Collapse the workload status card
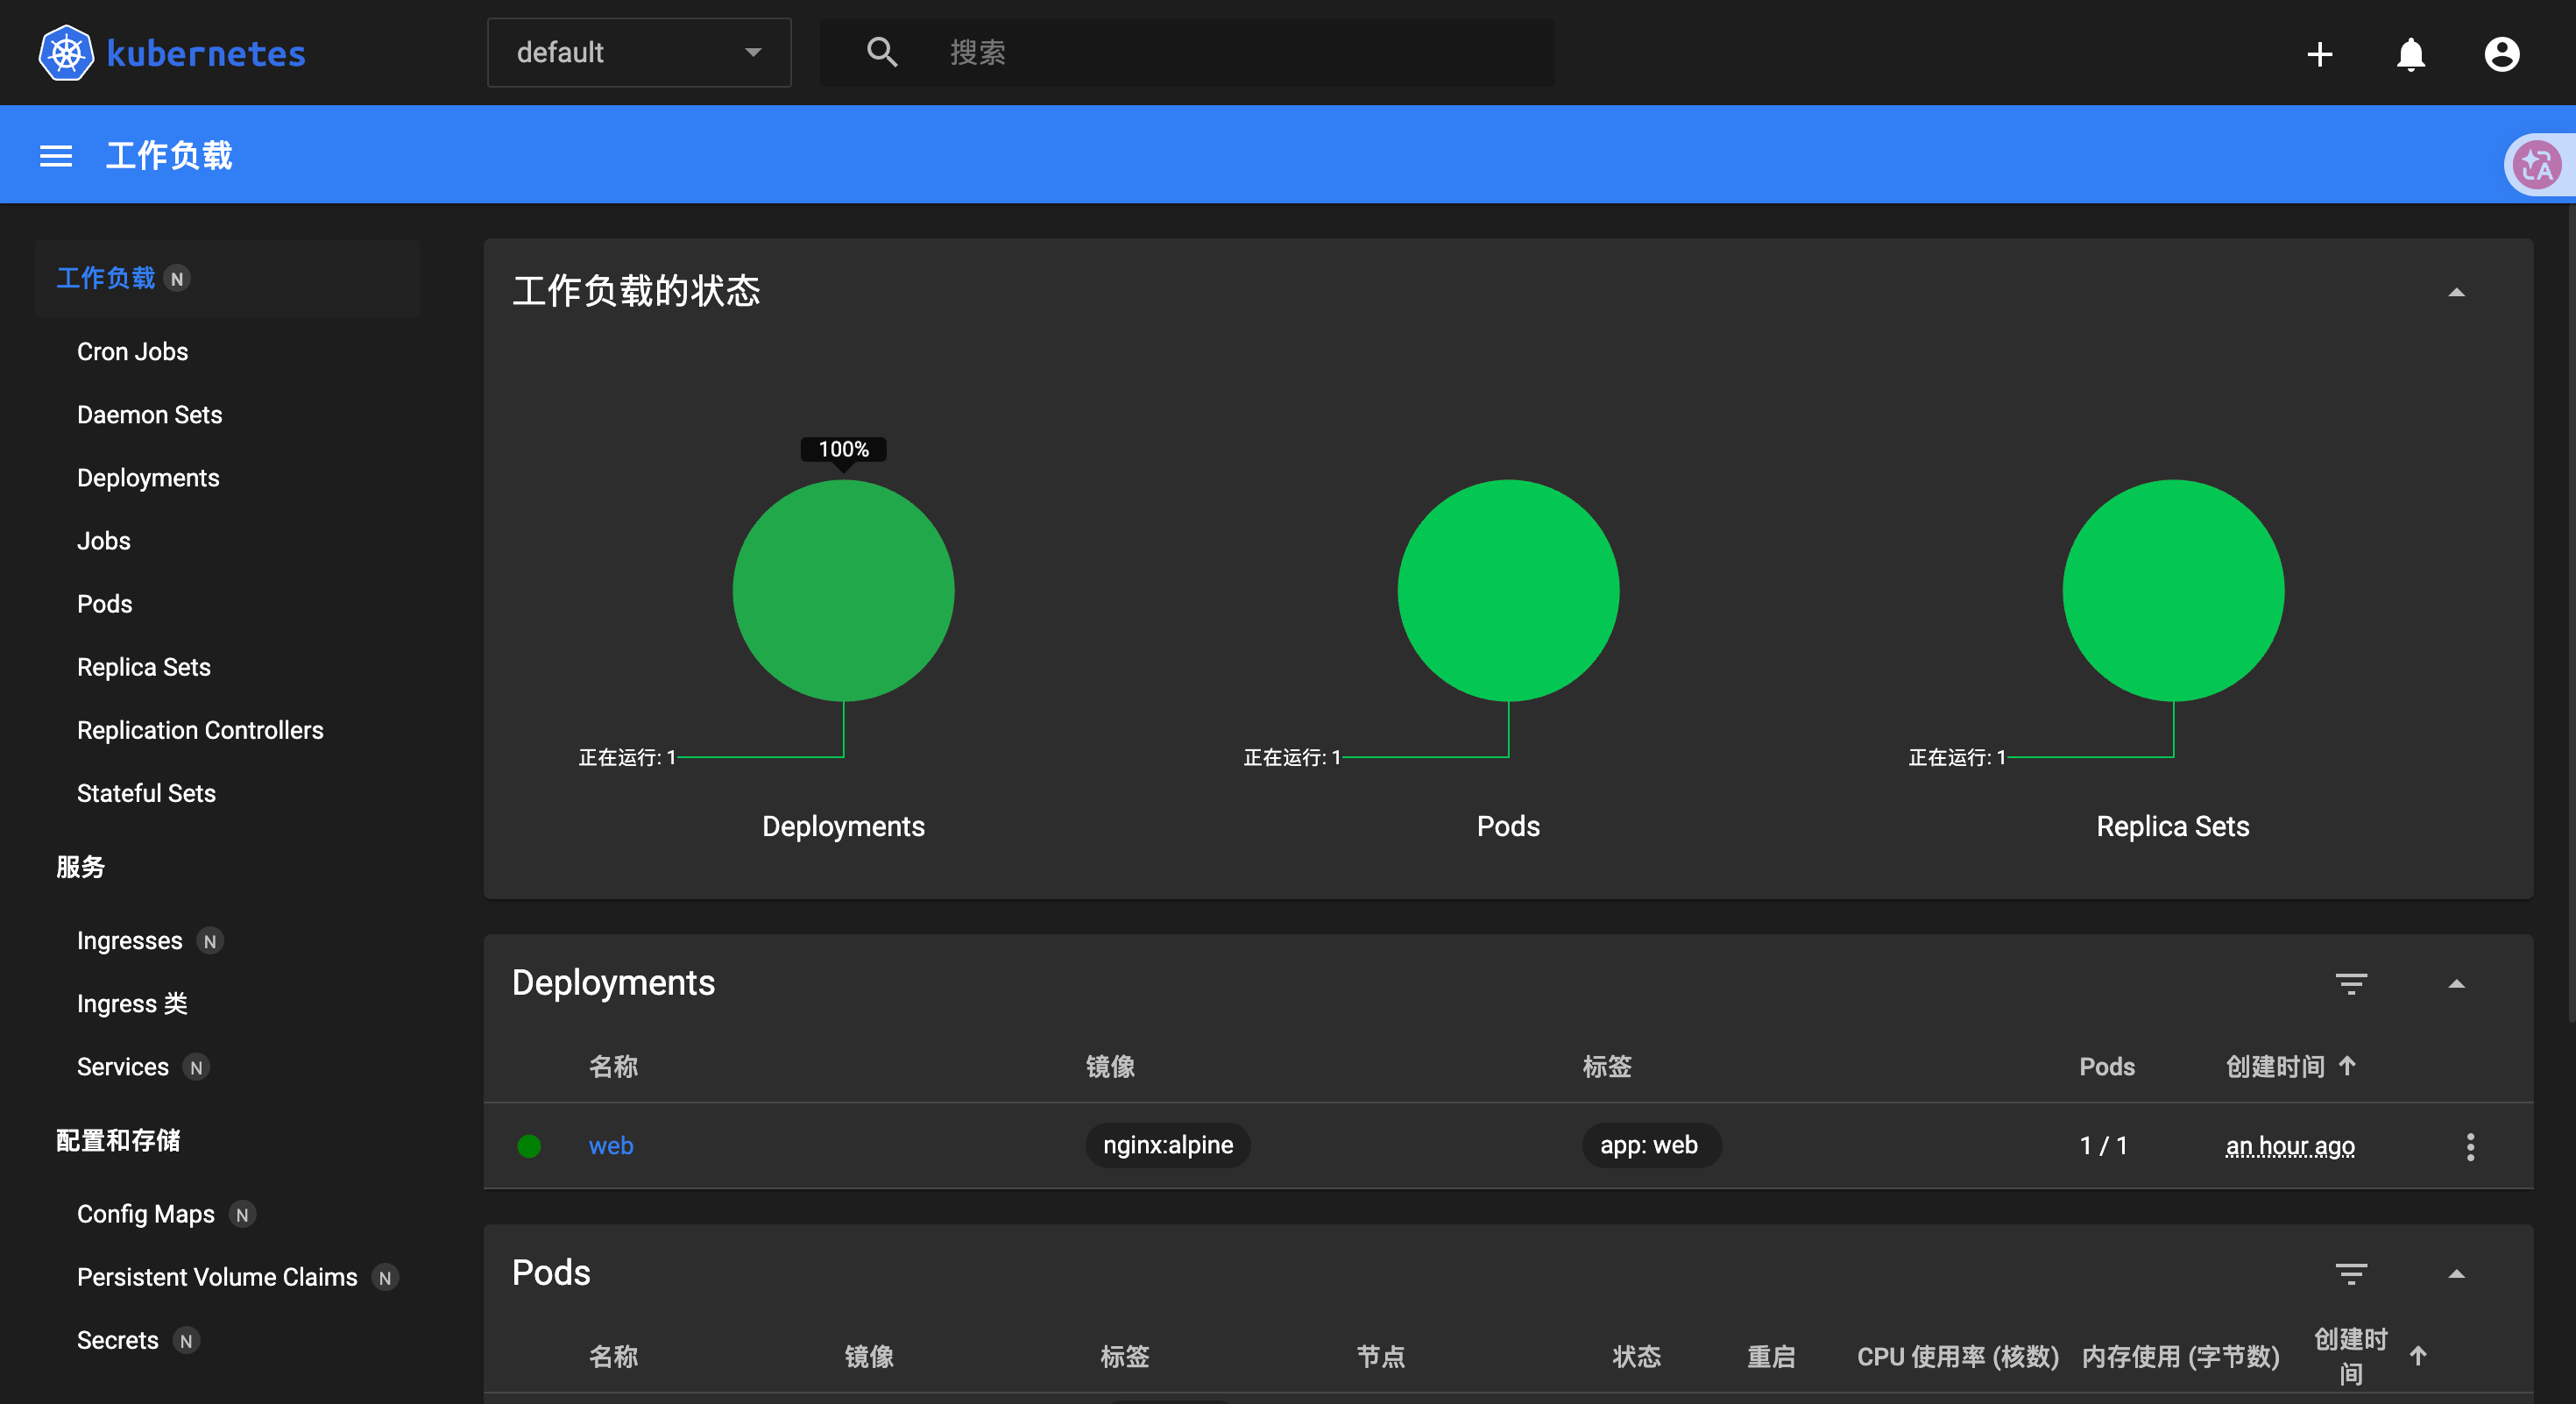The height and width of the screenshot is (1404, 2576). [x=2456, y=293]
